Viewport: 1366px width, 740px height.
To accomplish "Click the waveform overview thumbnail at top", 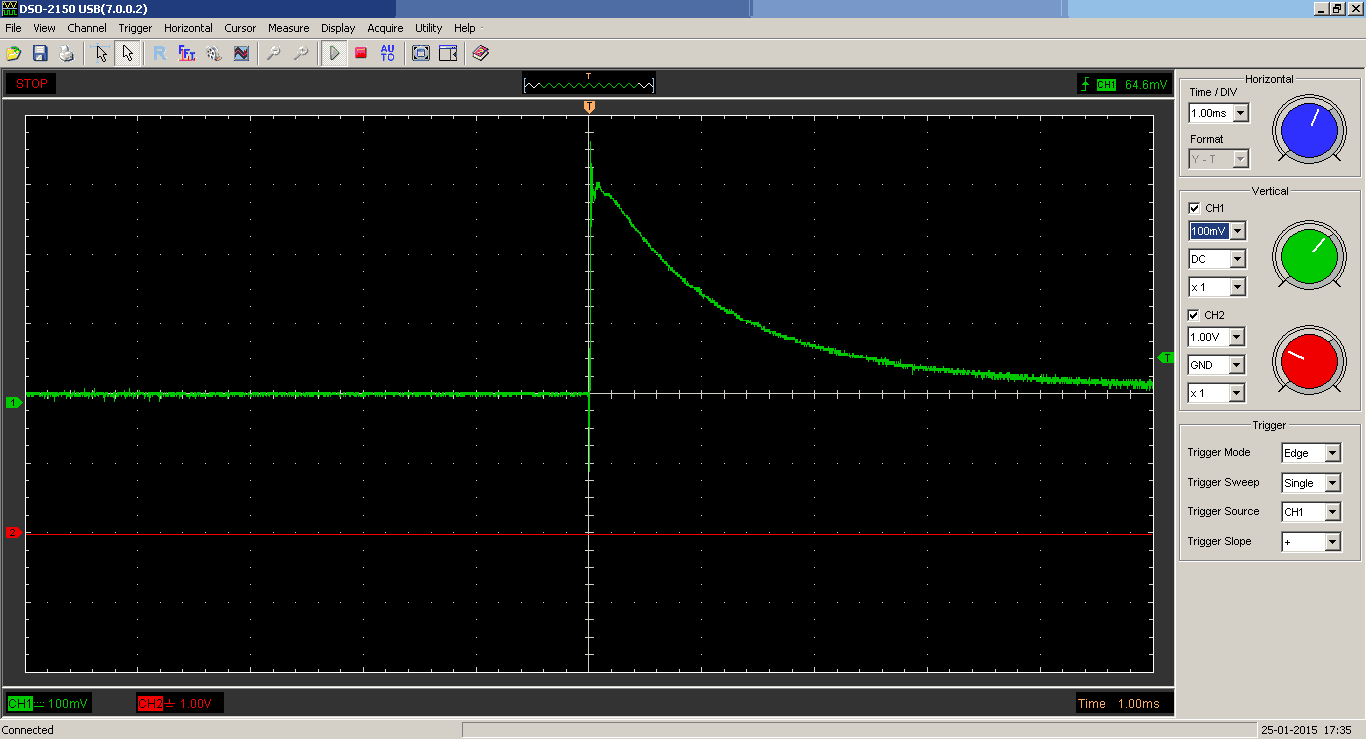I will click(589, 84).
